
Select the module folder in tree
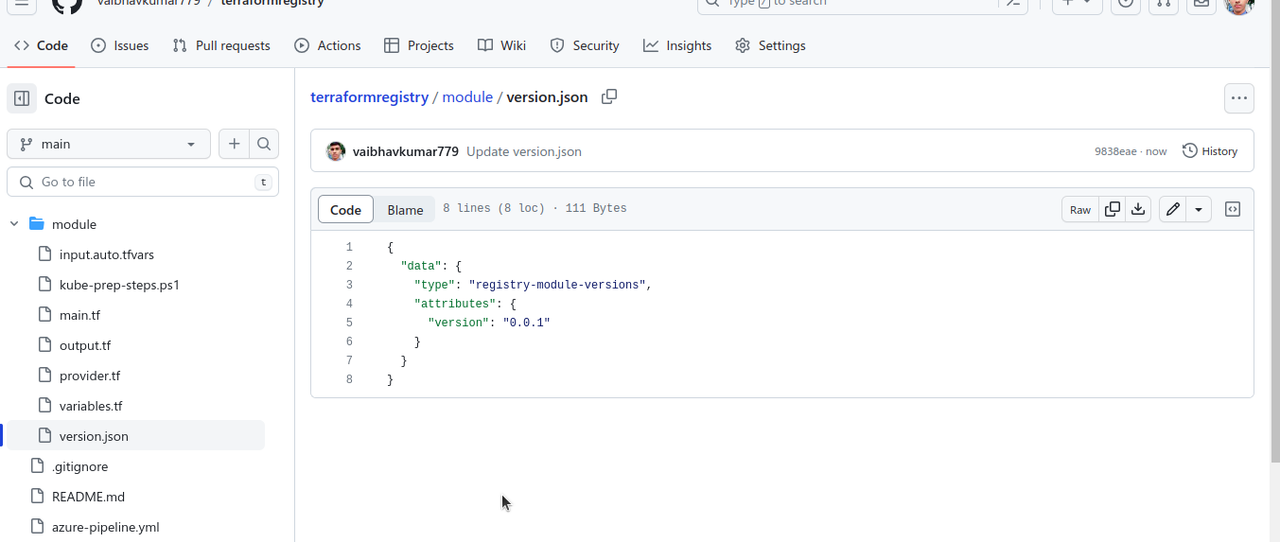click(74, 224)
